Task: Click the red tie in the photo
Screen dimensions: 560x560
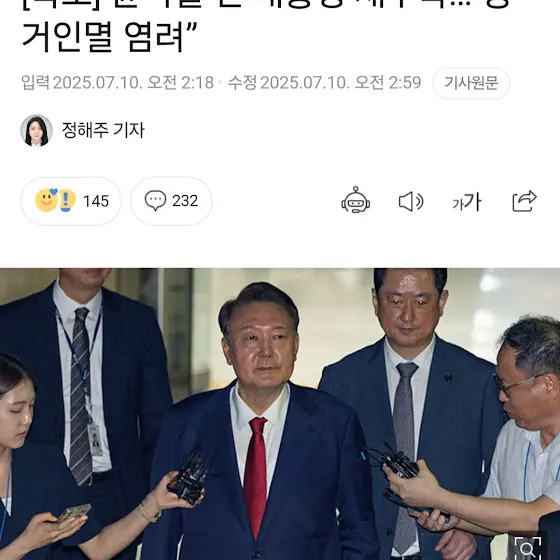Action: 255,477
